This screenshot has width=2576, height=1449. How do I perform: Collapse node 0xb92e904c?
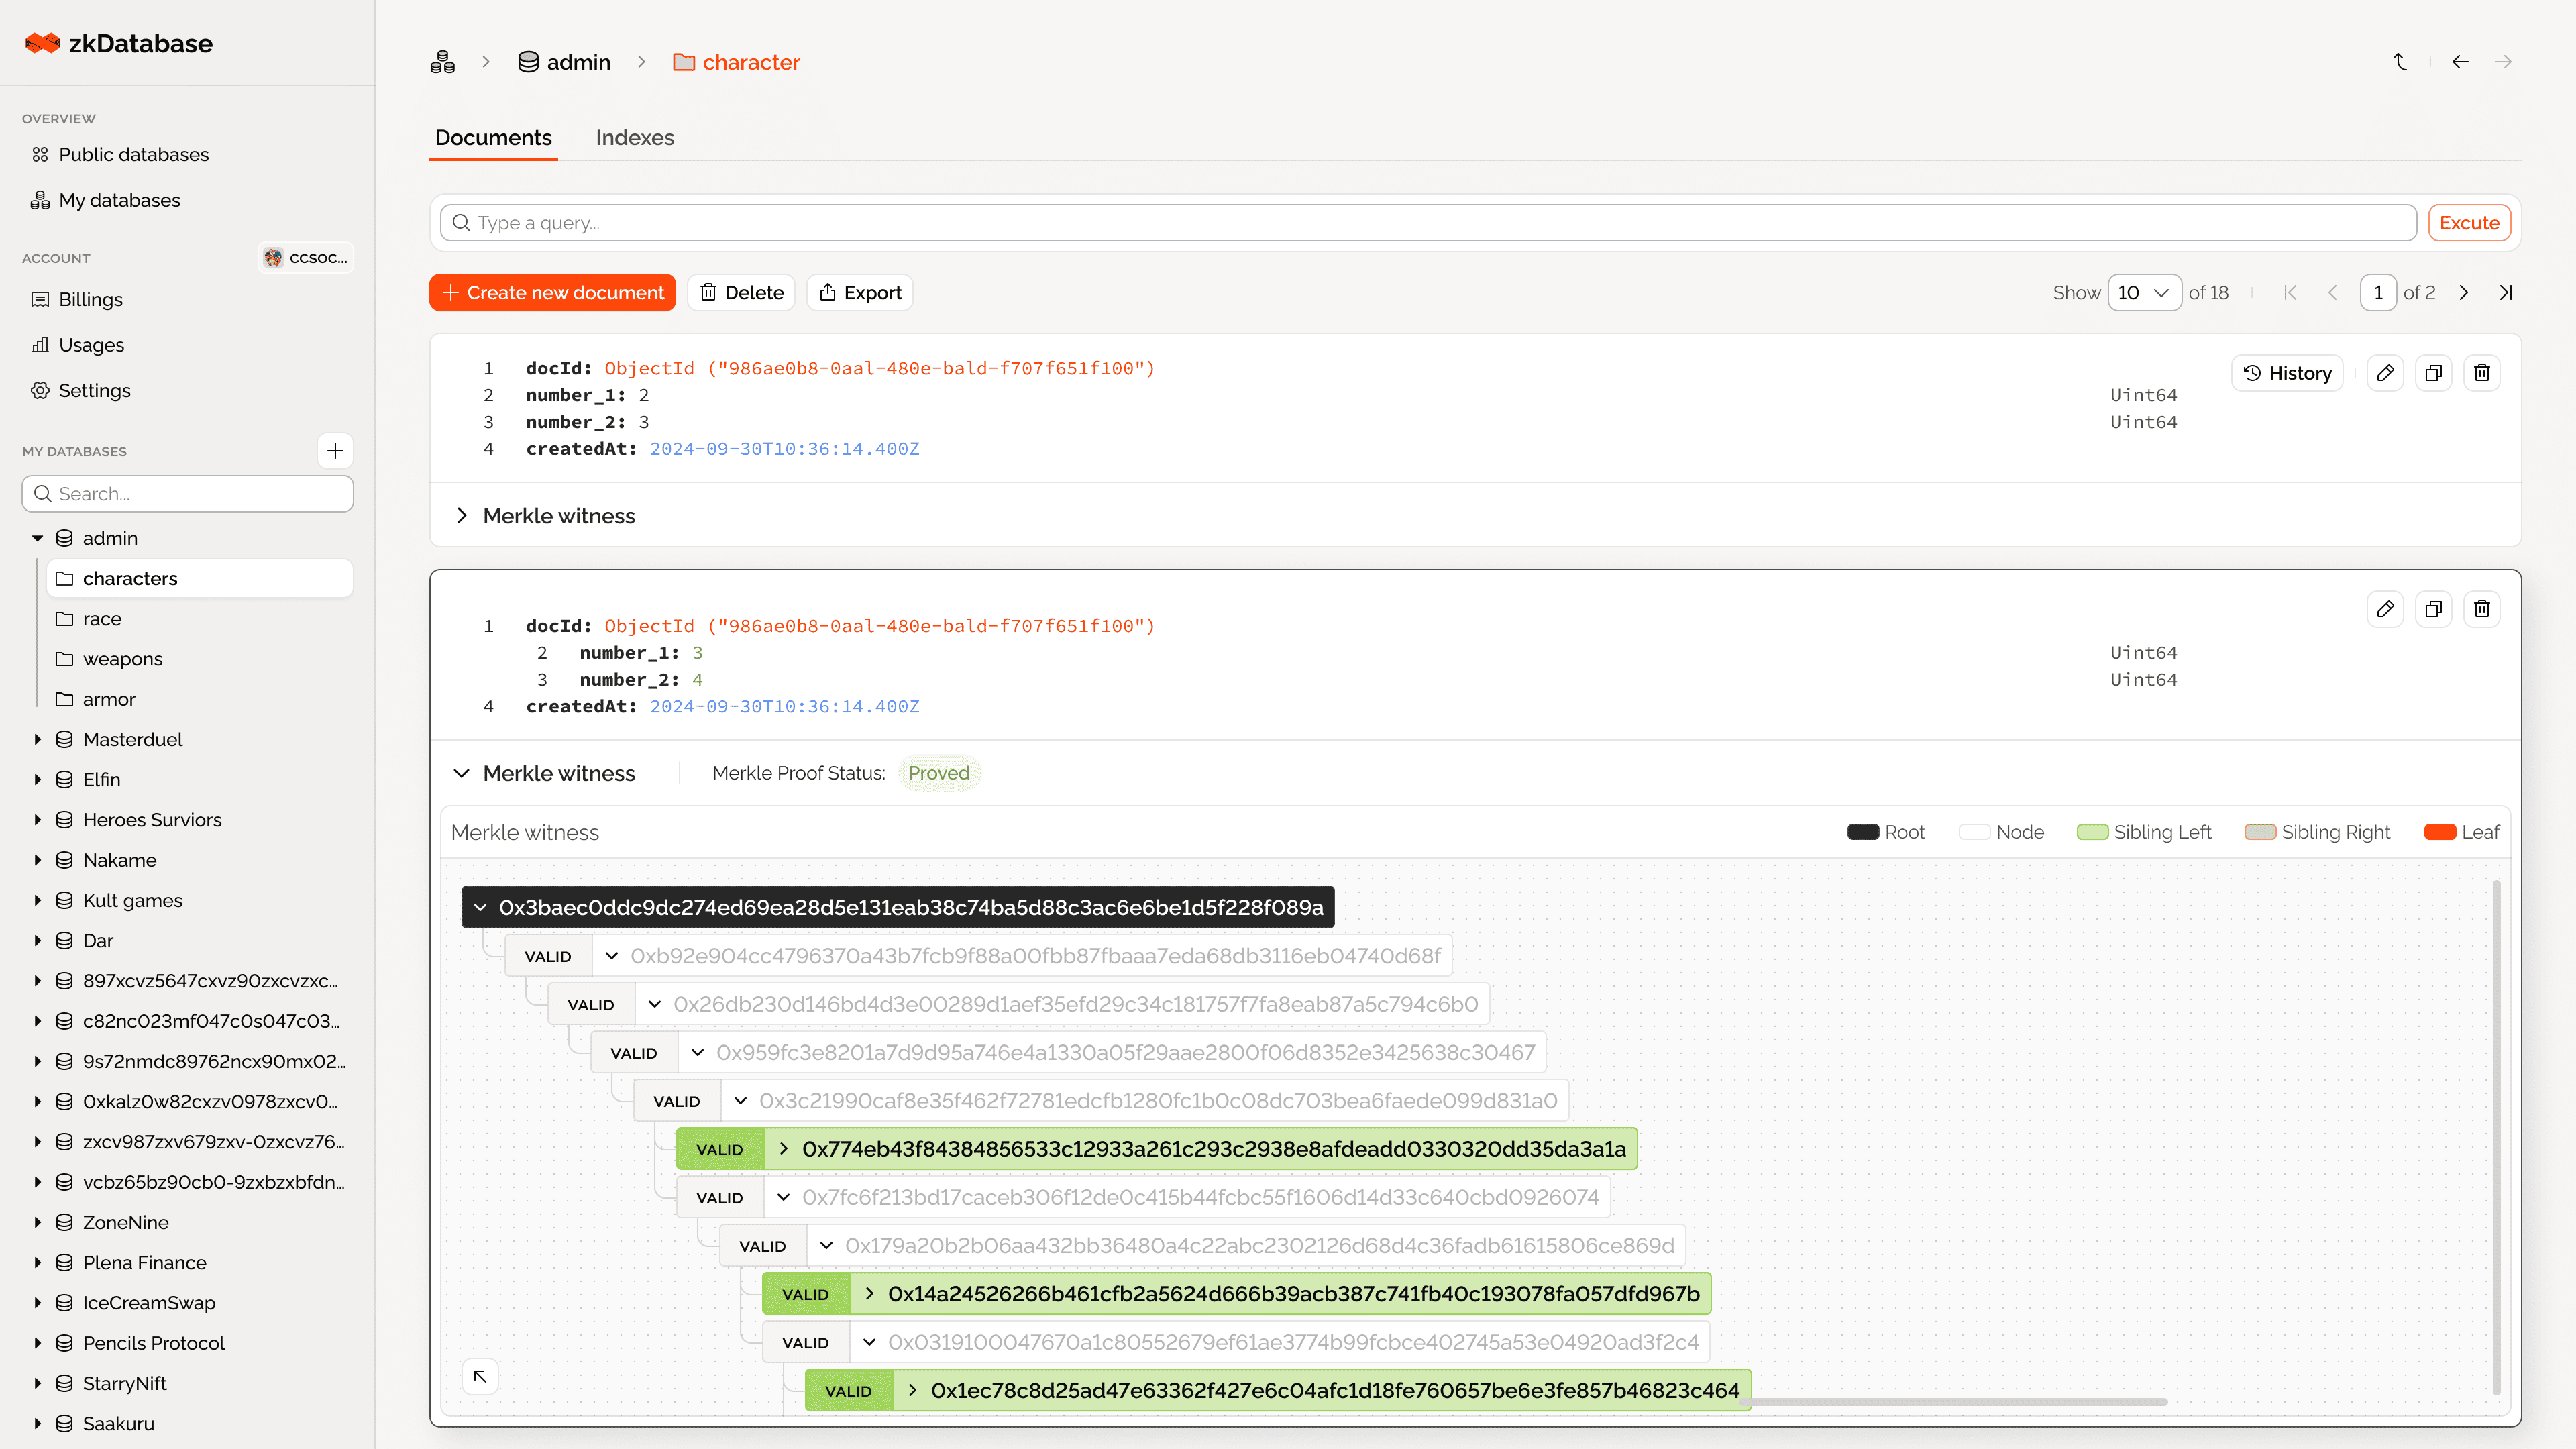(612, 956)
